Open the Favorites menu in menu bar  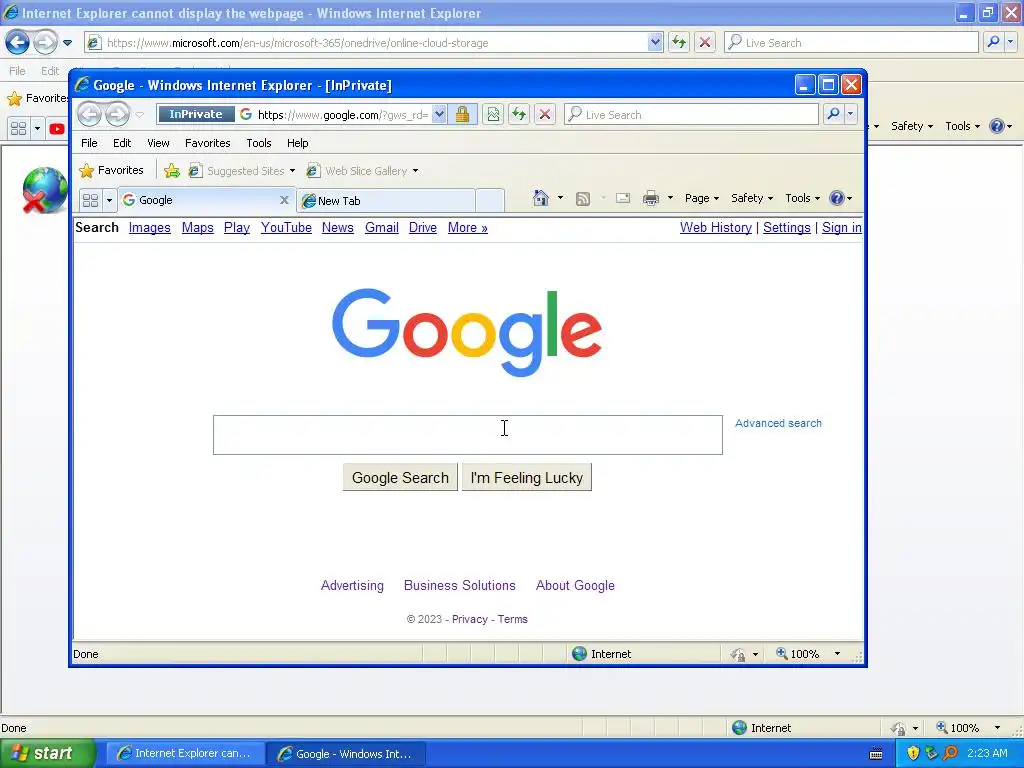207,143
